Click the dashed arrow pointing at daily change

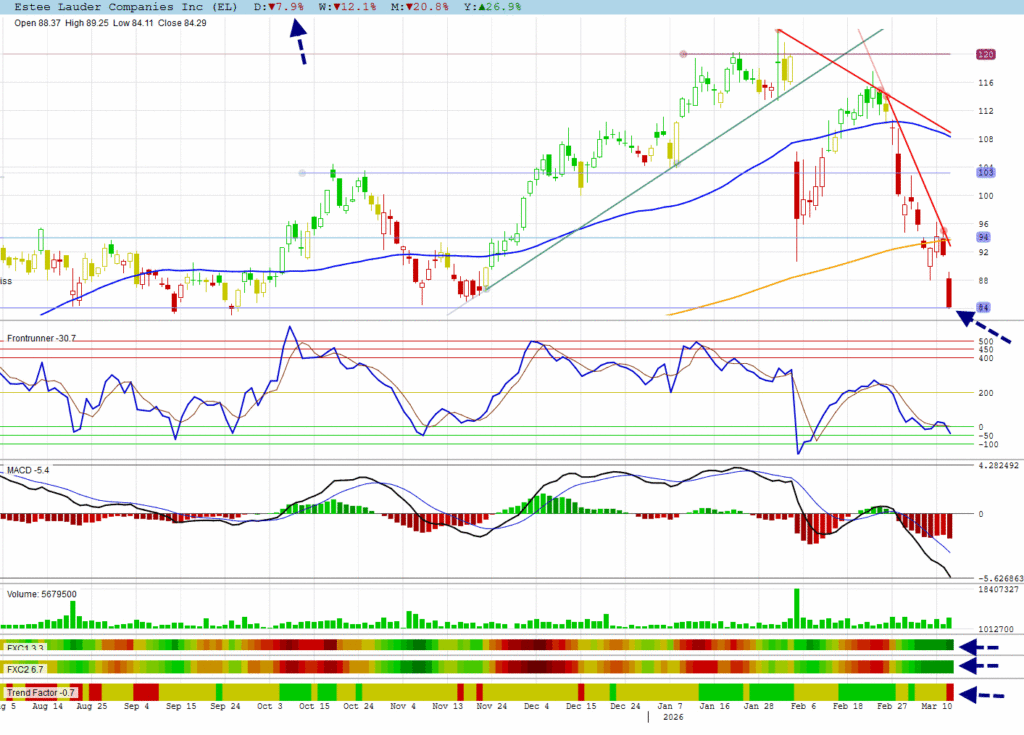pyautogui.click(x=298, y=43)
